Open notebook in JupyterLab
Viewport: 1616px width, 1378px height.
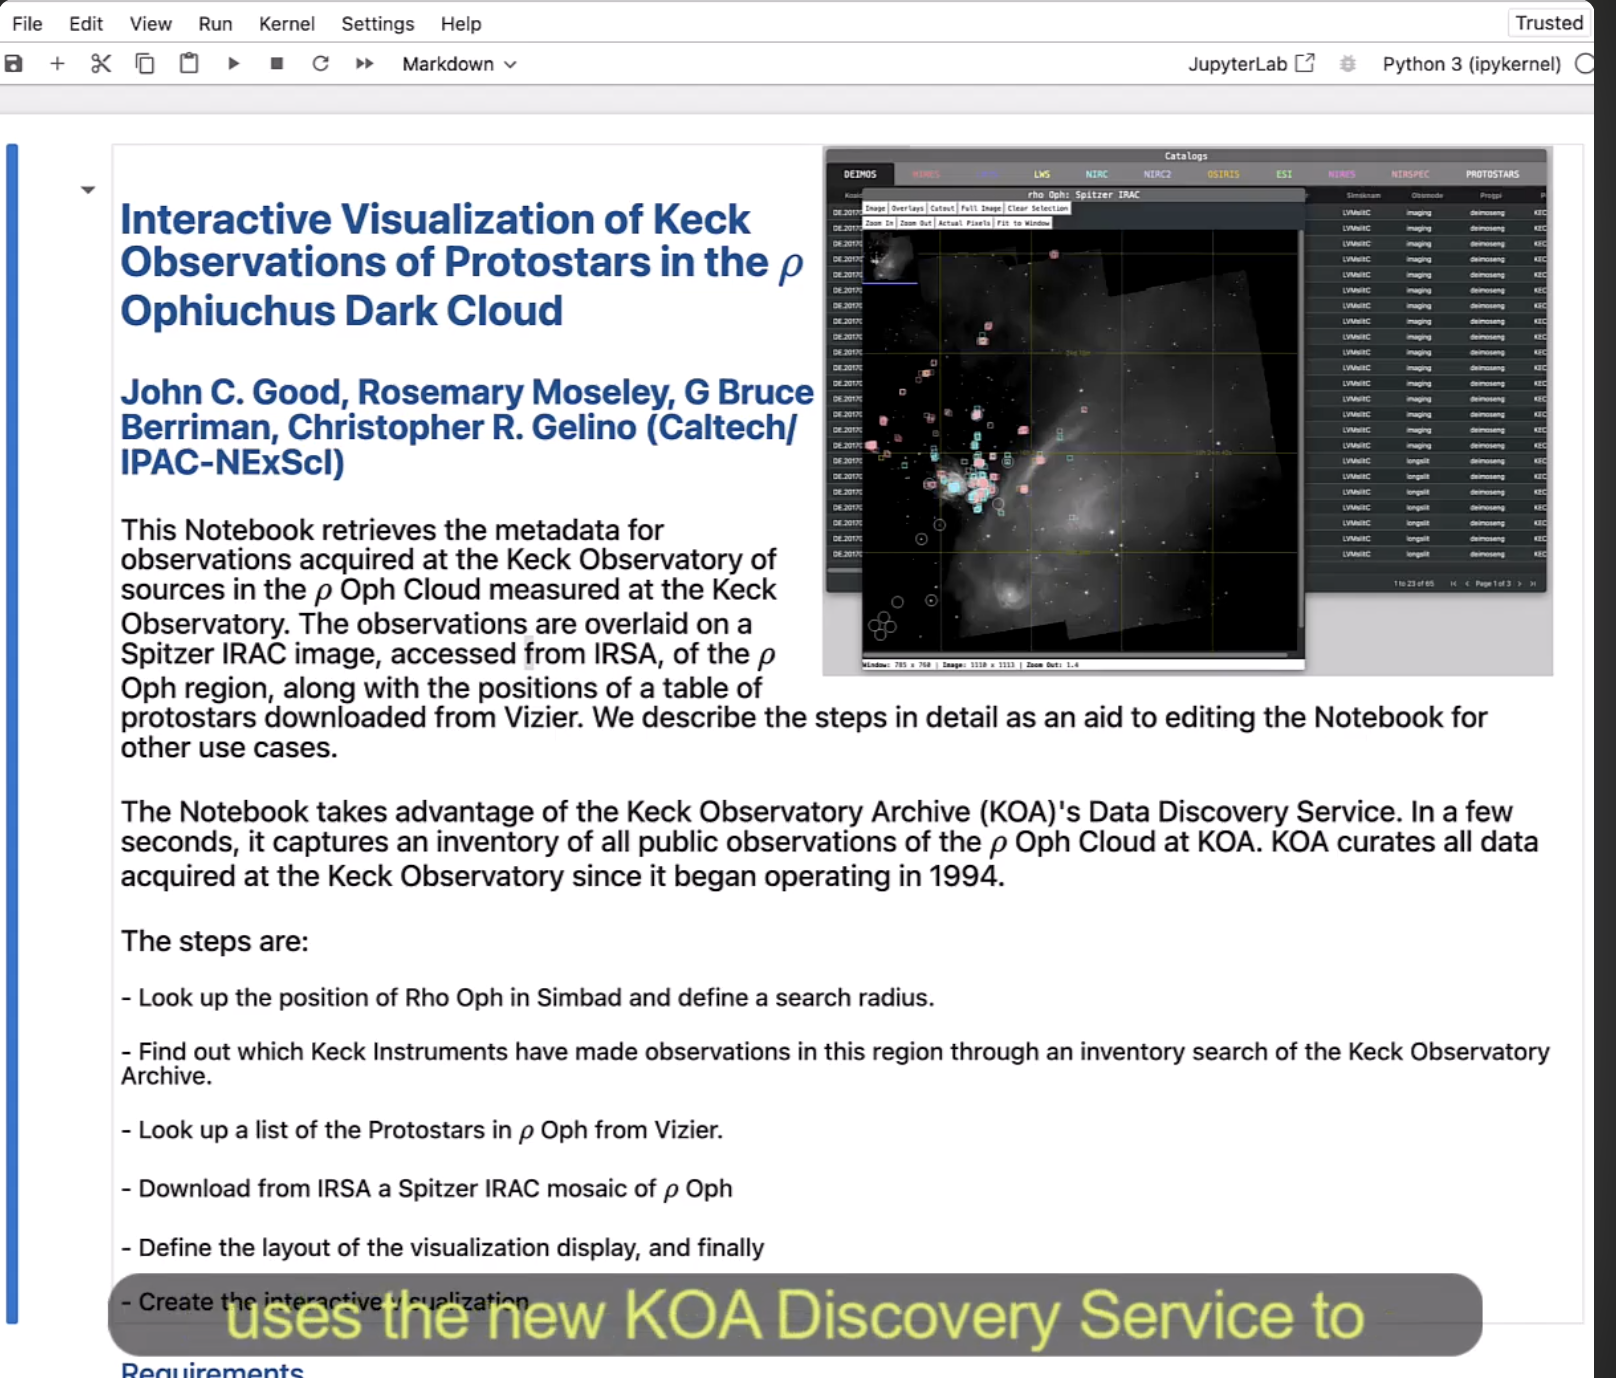pos(1250,64)
